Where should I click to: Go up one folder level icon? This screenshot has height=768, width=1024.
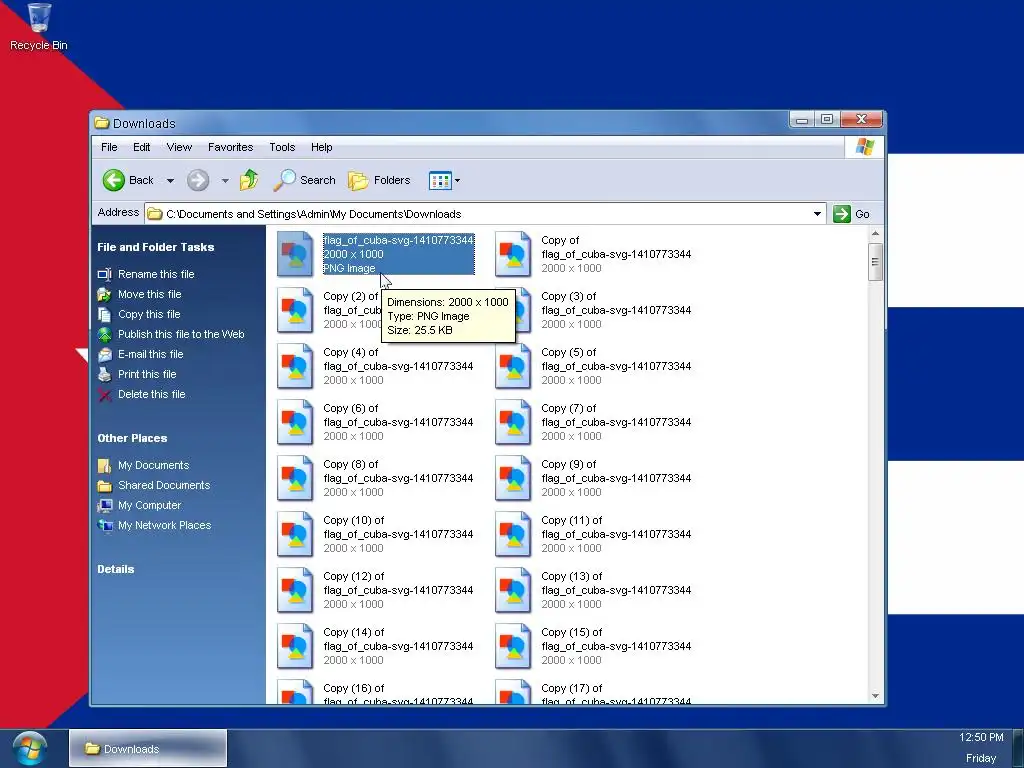tap(249, 180)
